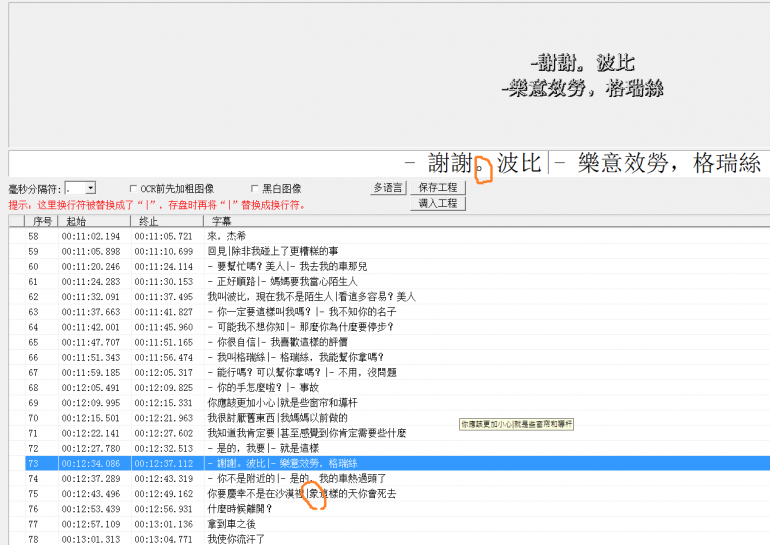Select row 76 什麼時候離開
This screenshot has width=770, height=545.
click(x=397, y=509)
